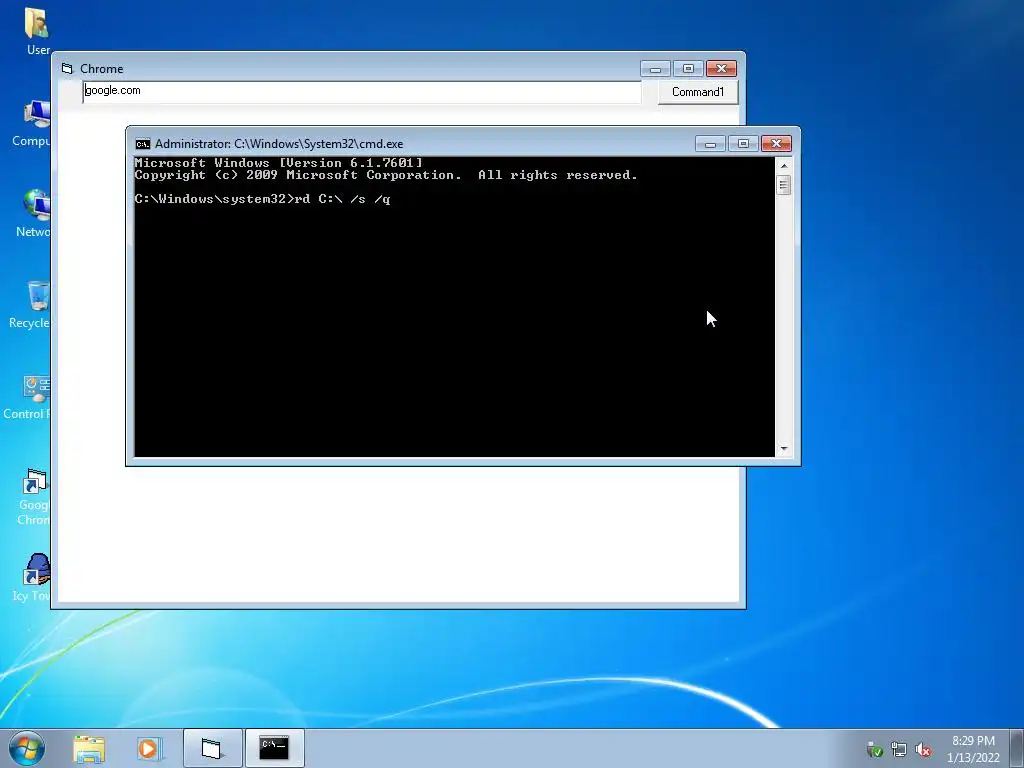The width and height of the screenshot is (1024, 768).
Task: Click the Chrome window title bar icon
Action: point(67,69)
